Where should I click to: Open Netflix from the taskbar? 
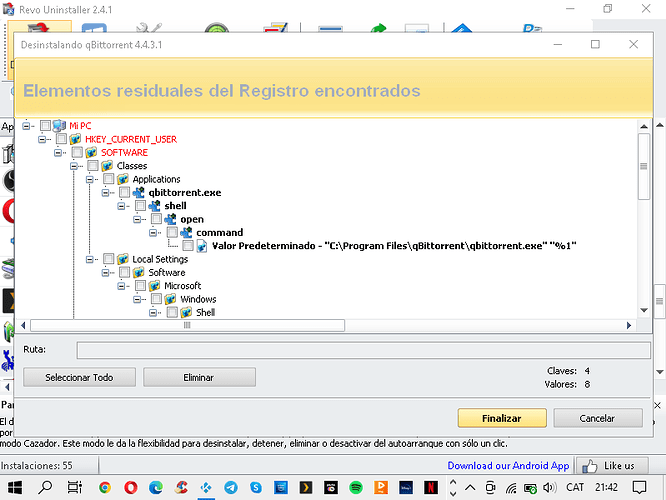pyautogui.click(x=431, y=487)
